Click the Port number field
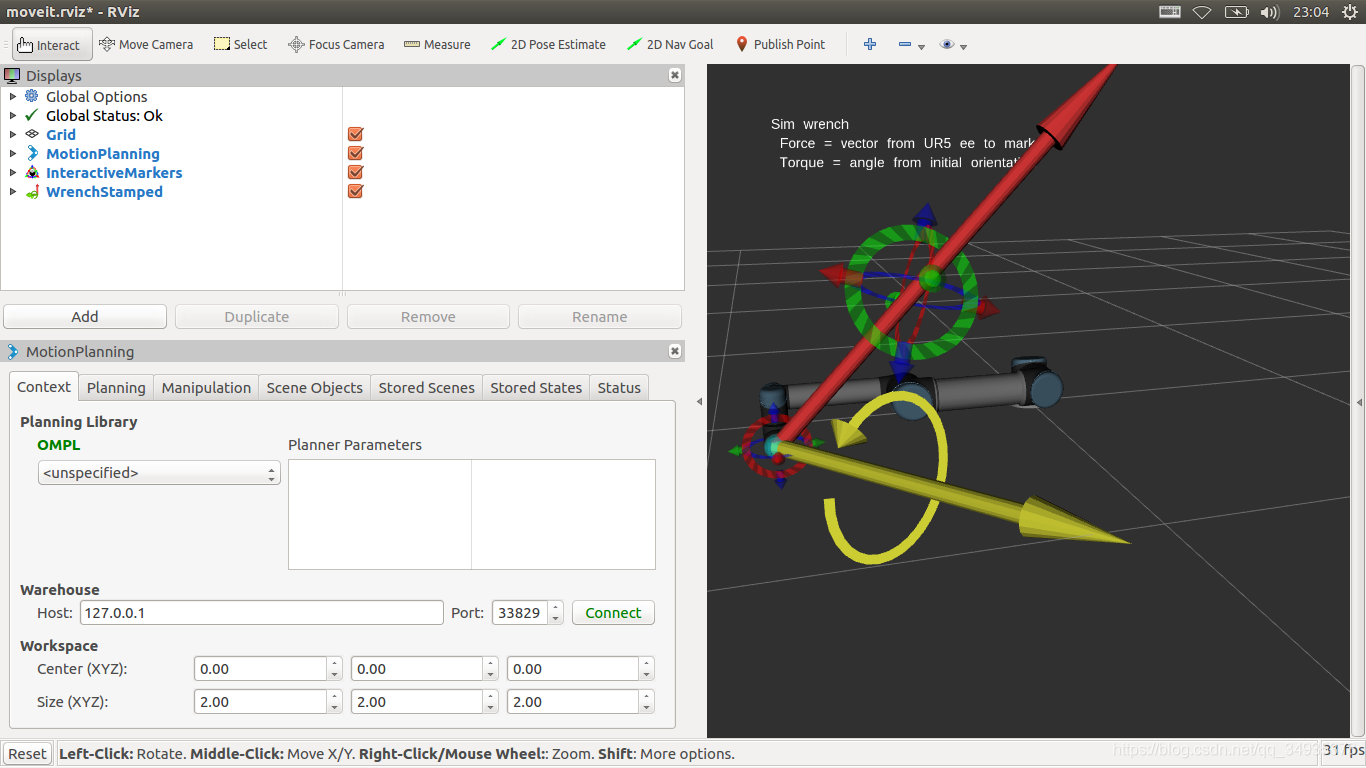Image resolution: width=1366 pixels, height=768 pixels. (519, 612)
